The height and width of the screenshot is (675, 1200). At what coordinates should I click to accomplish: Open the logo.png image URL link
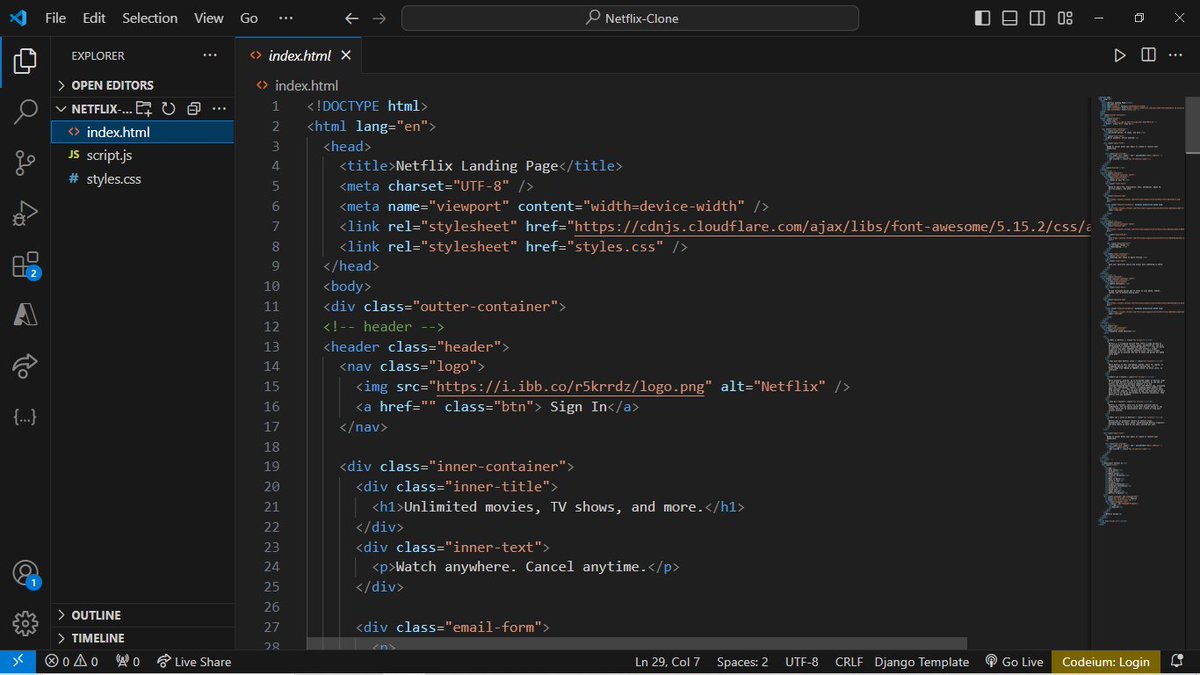click(x=572, y=386)
